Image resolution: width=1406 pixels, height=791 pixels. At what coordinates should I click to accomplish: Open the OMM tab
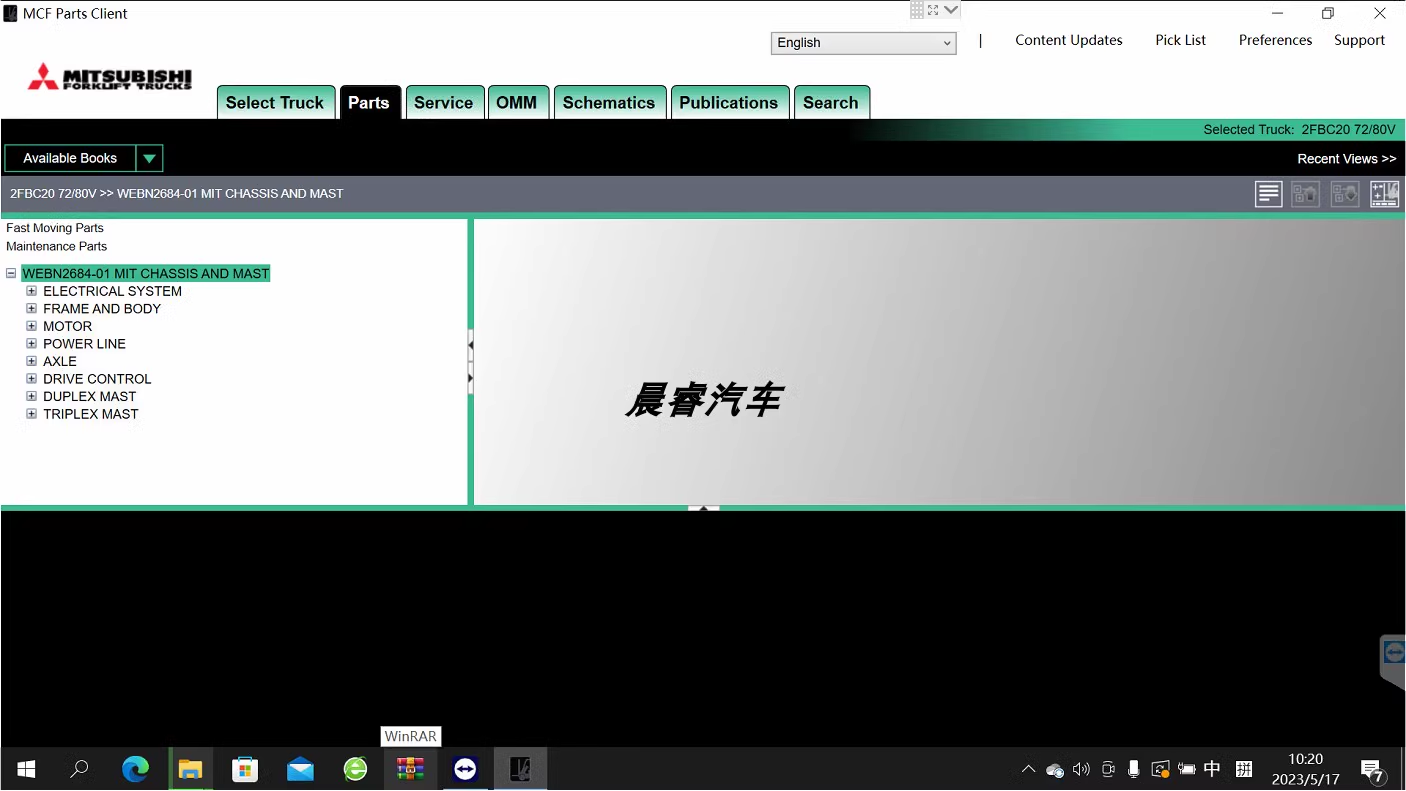[517, 102]
